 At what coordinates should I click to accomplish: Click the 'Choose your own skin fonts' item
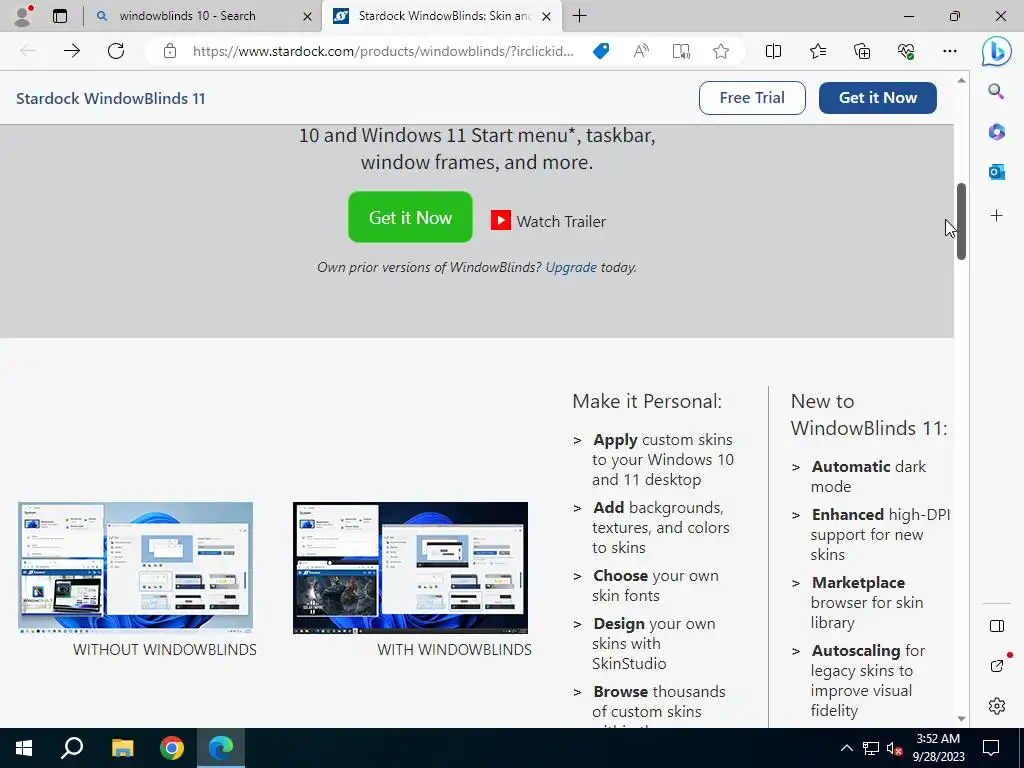[656, 586]
